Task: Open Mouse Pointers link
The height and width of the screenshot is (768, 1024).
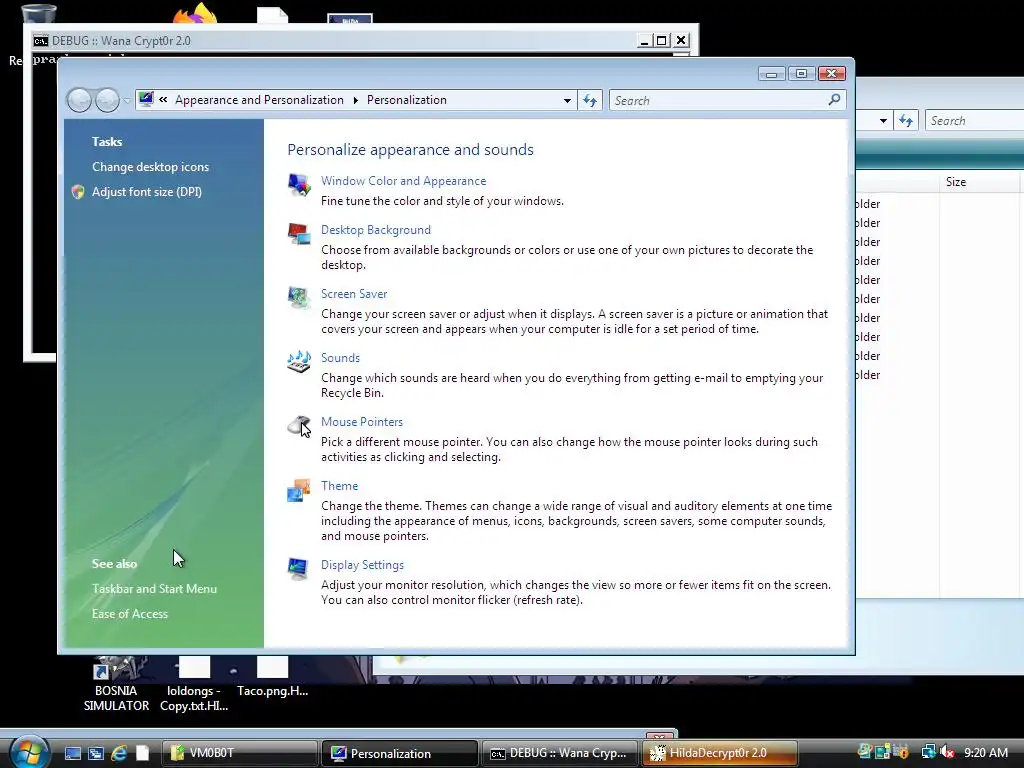Action: (362, 422)
